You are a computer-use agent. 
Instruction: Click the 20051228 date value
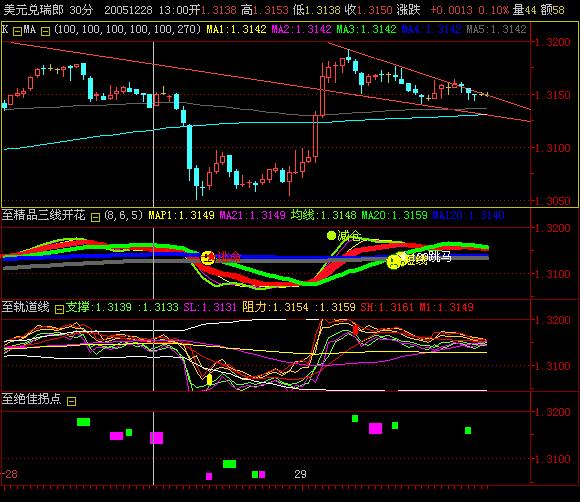(x=128, y=10)
